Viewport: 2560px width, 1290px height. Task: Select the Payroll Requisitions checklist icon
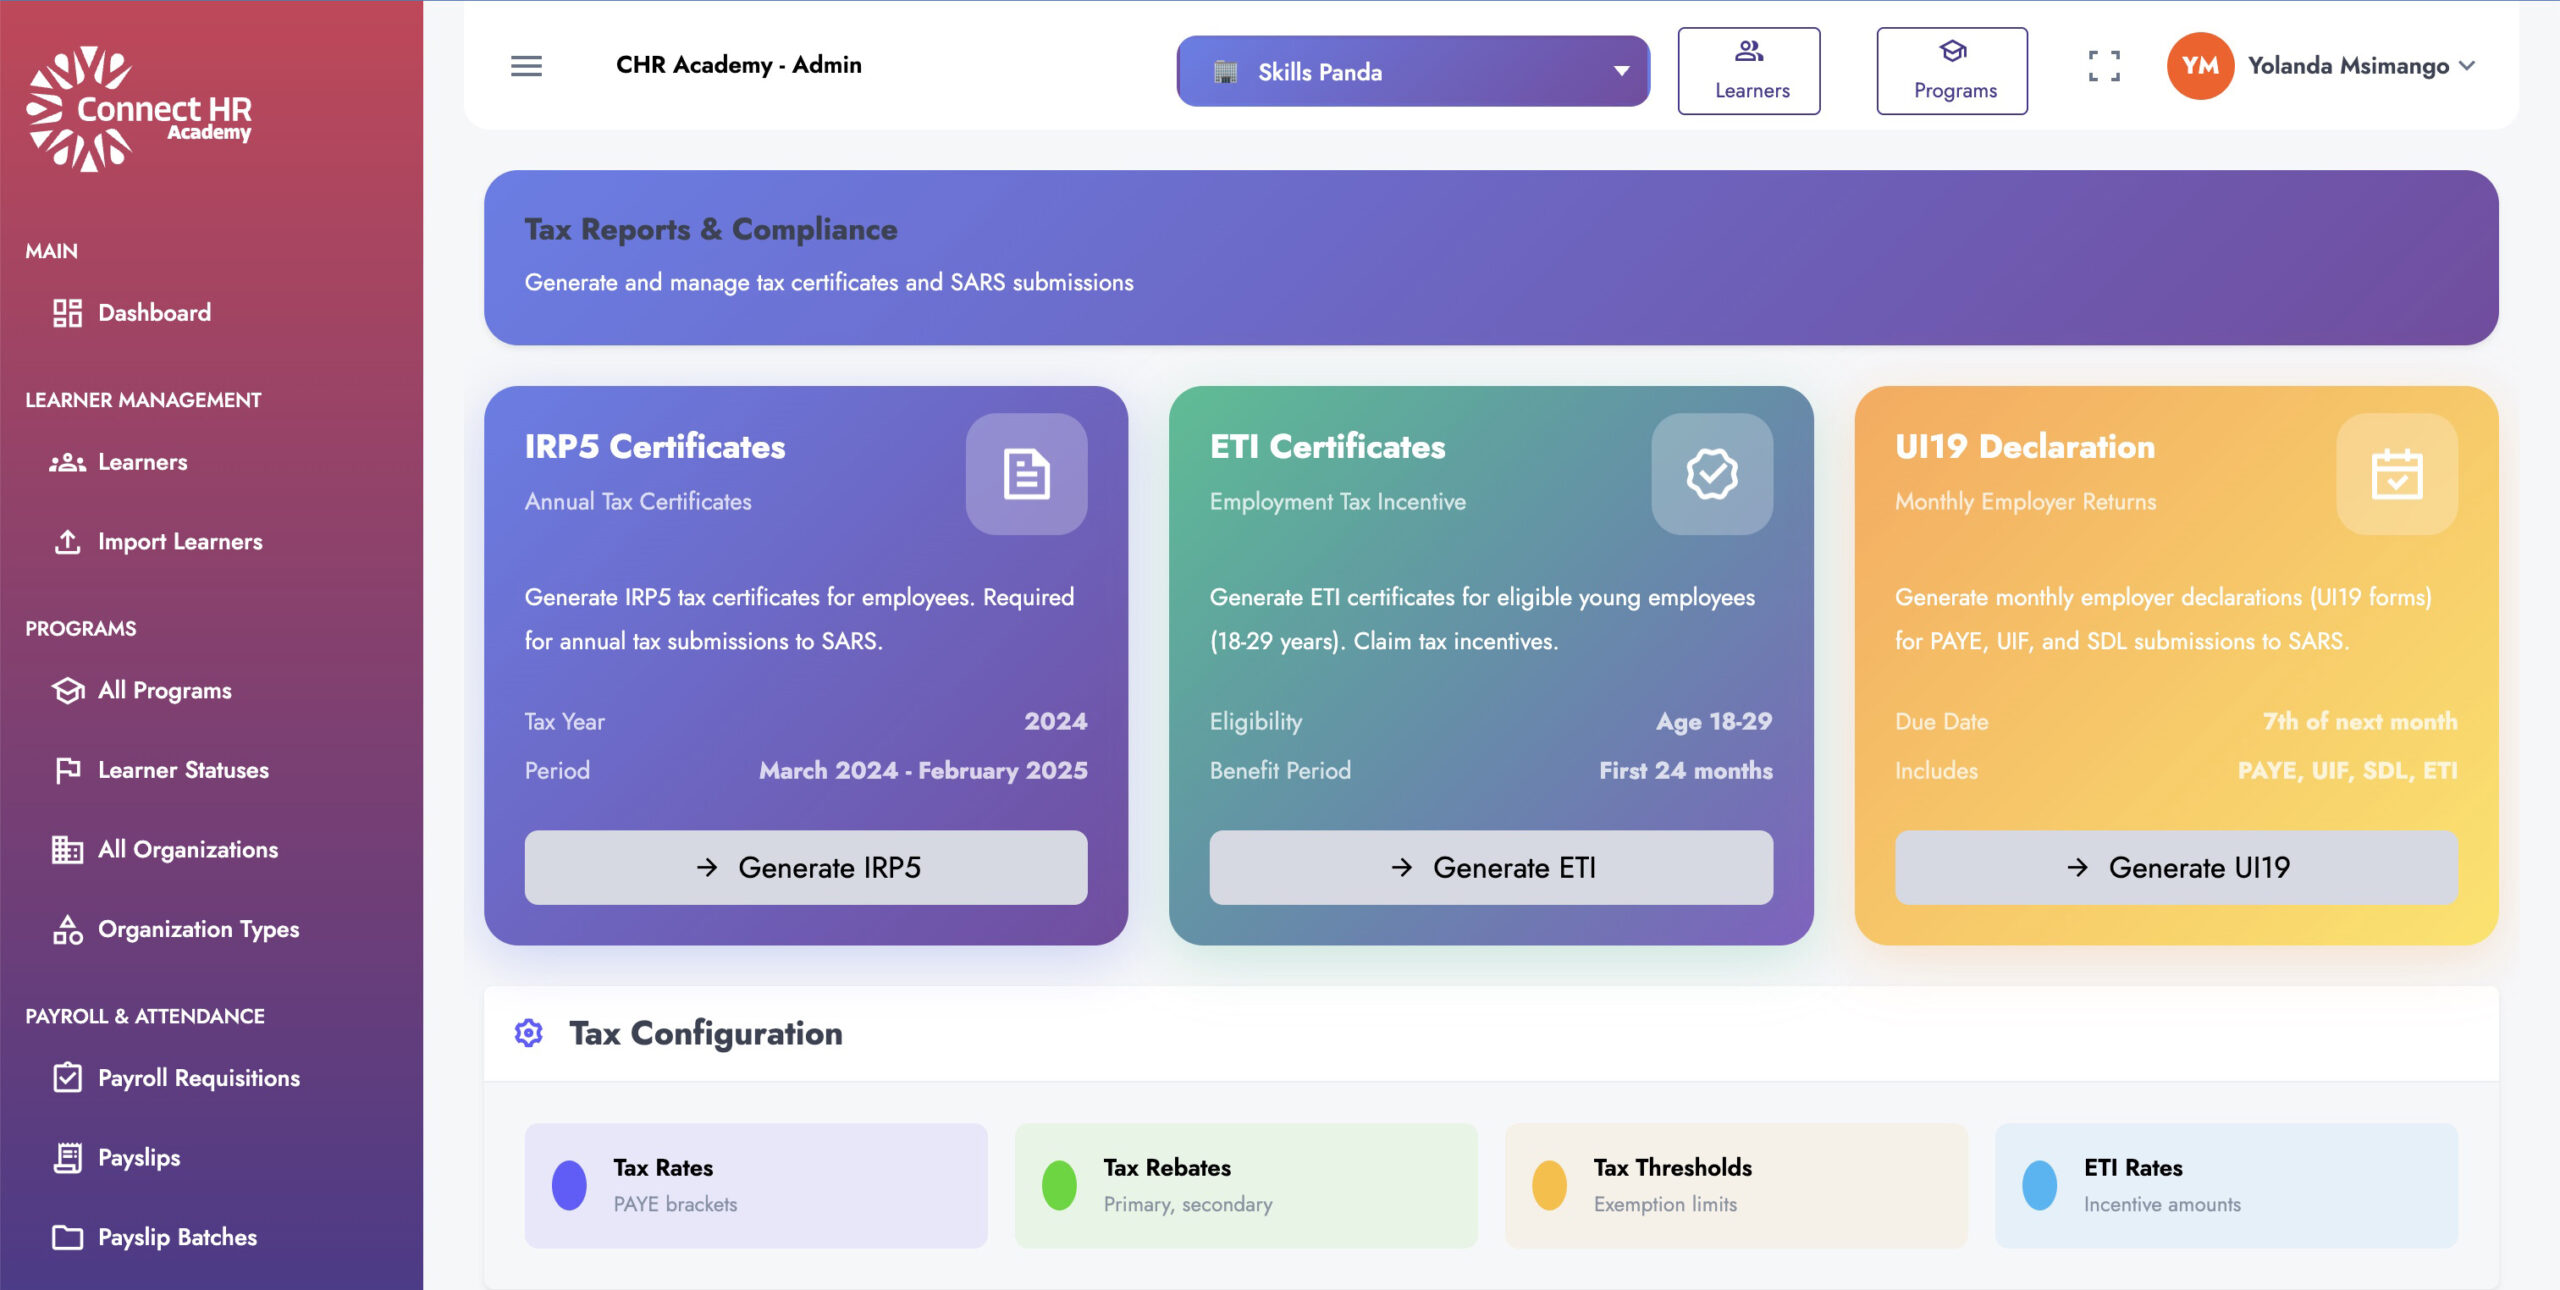66,1077
